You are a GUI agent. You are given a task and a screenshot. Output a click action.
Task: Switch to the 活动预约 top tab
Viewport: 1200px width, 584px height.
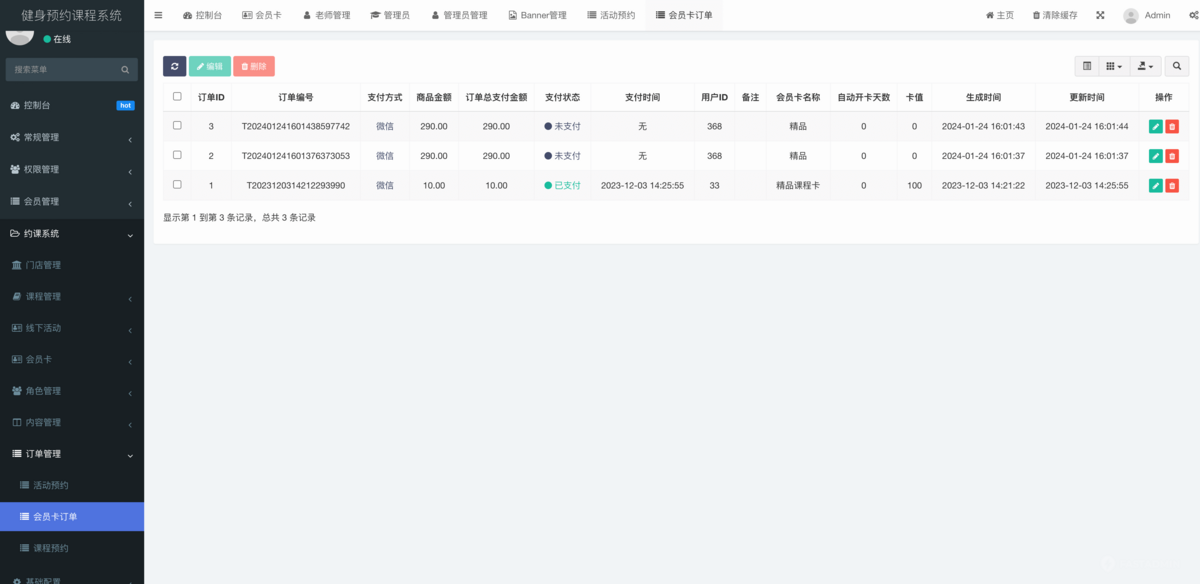tap(611, 14)
